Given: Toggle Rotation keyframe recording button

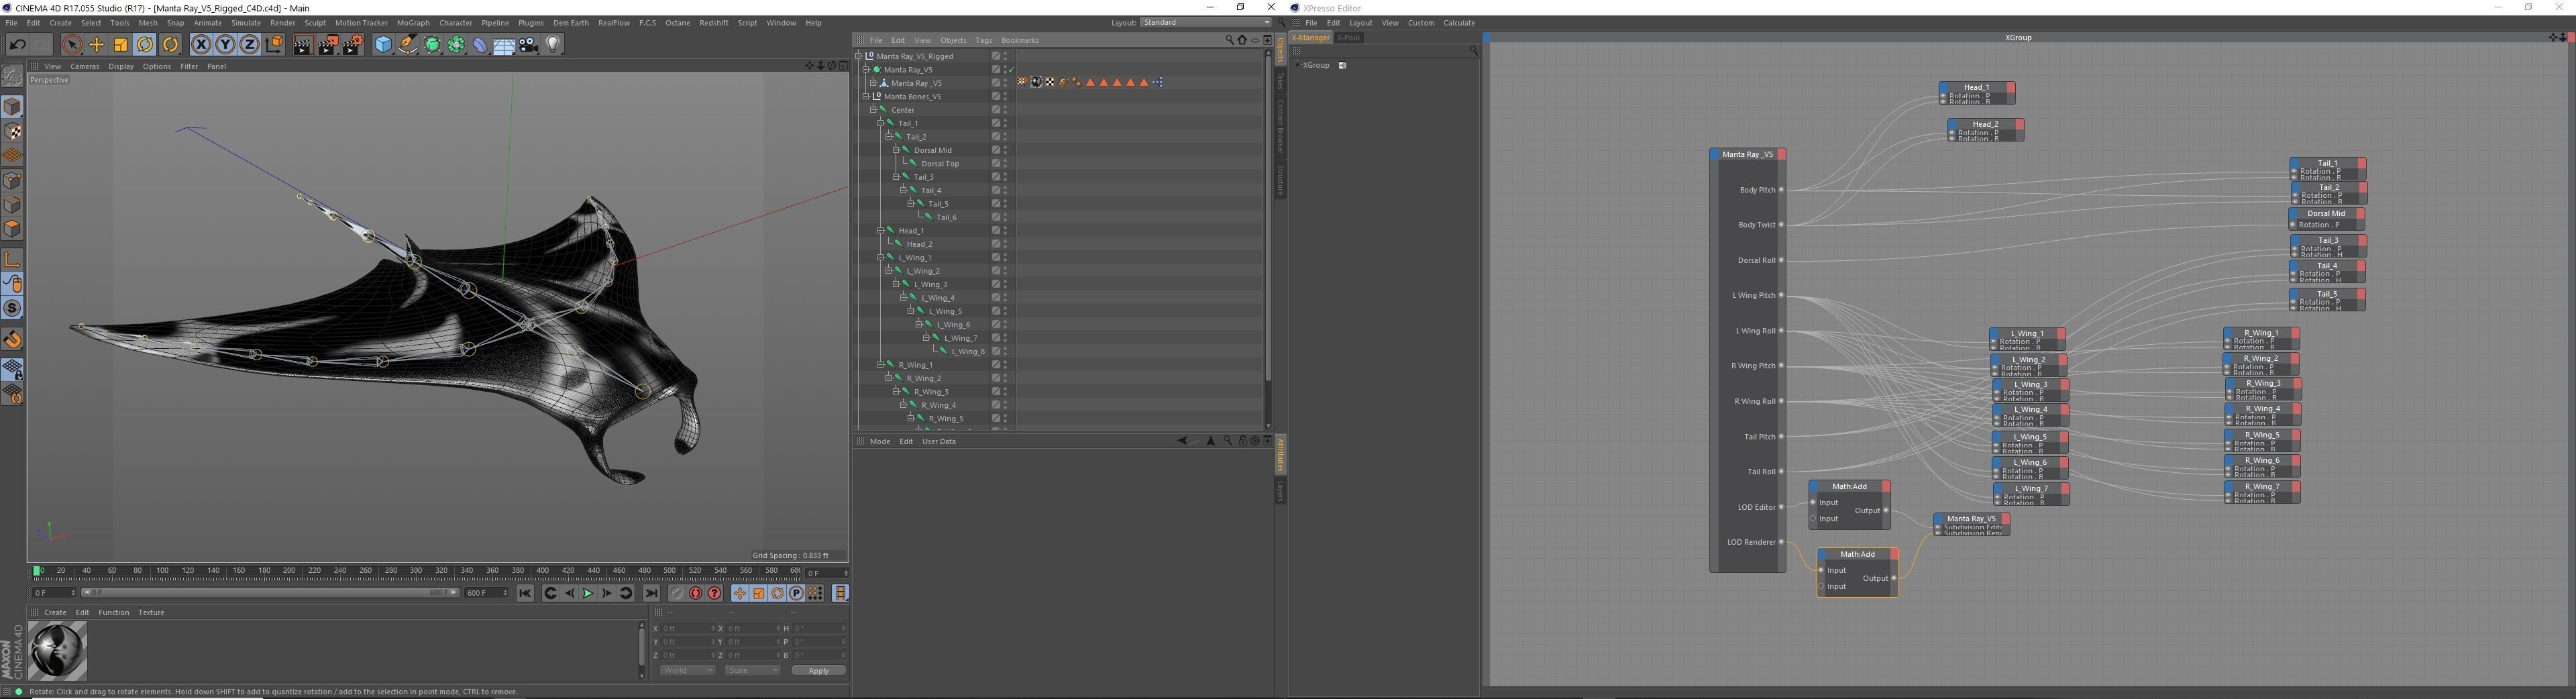Looking at the screenshot, I should (778, 593).
